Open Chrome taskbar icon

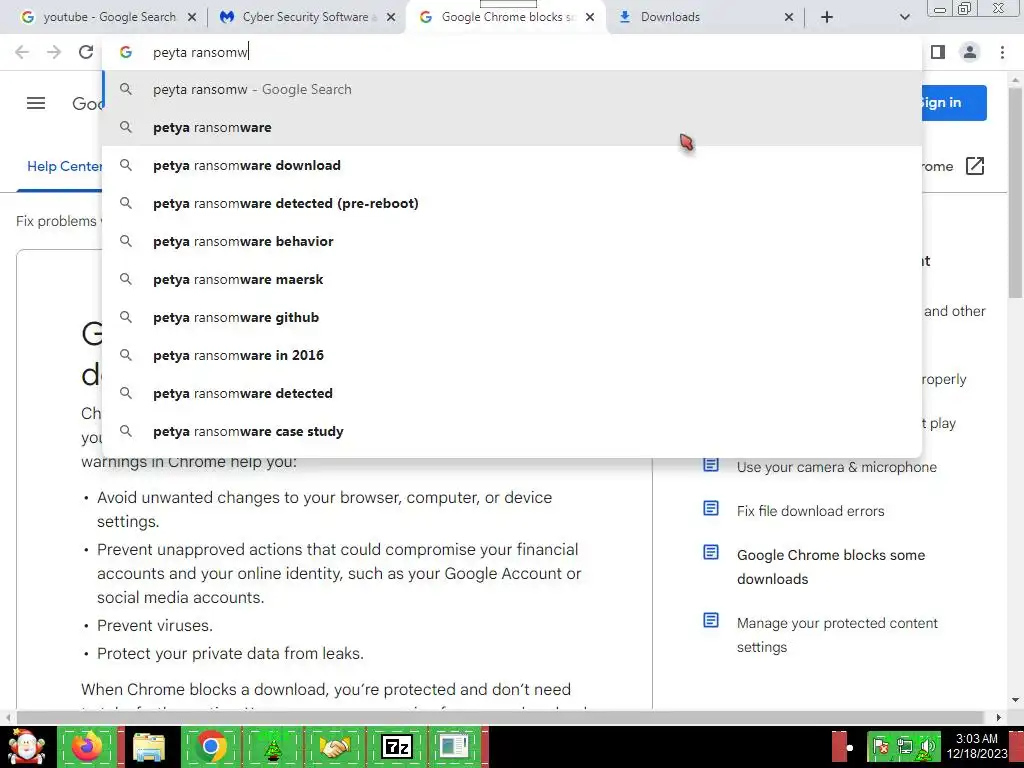coord(210,746)
